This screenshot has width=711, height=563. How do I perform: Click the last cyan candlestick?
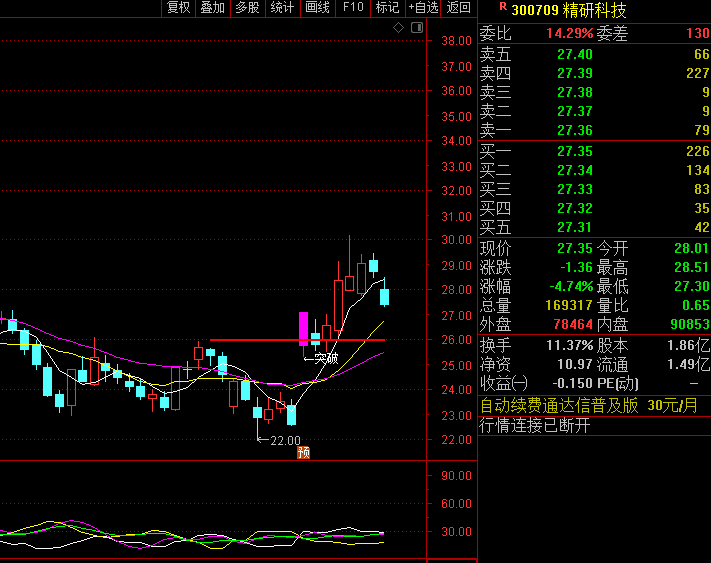point(385,297)
